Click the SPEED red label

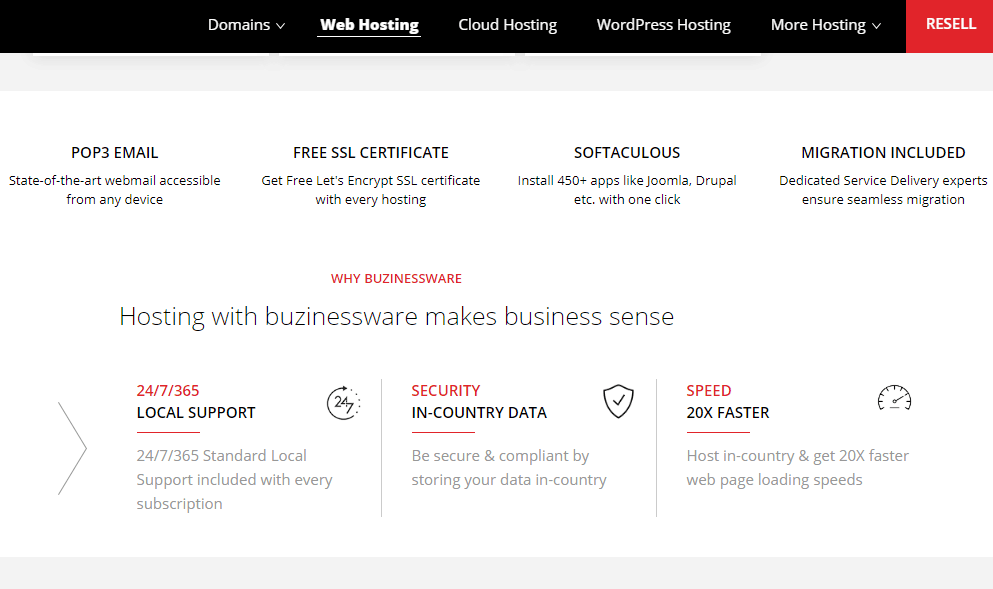709,391
